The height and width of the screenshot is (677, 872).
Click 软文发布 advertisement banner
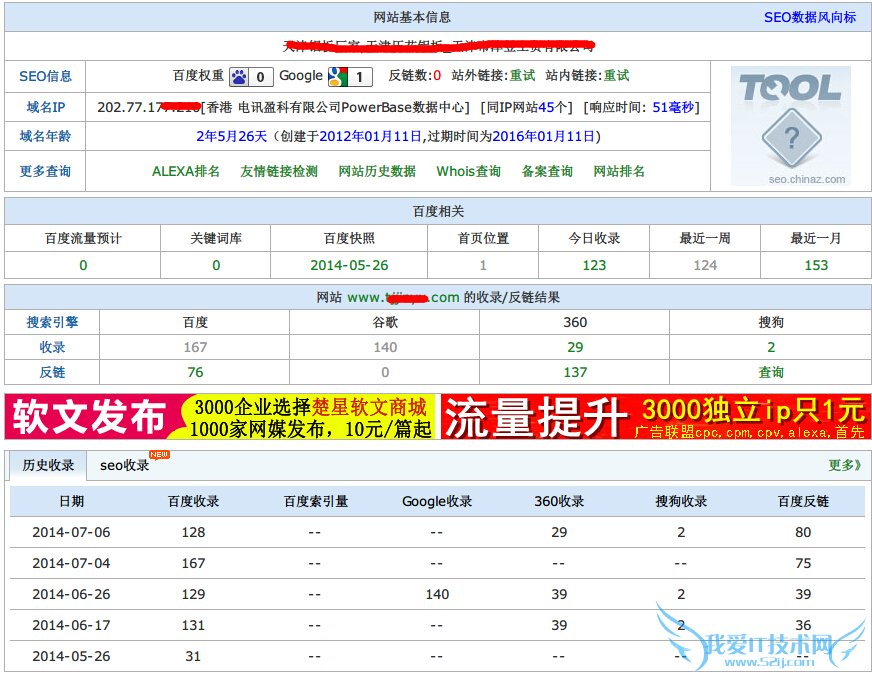(222, 417)
